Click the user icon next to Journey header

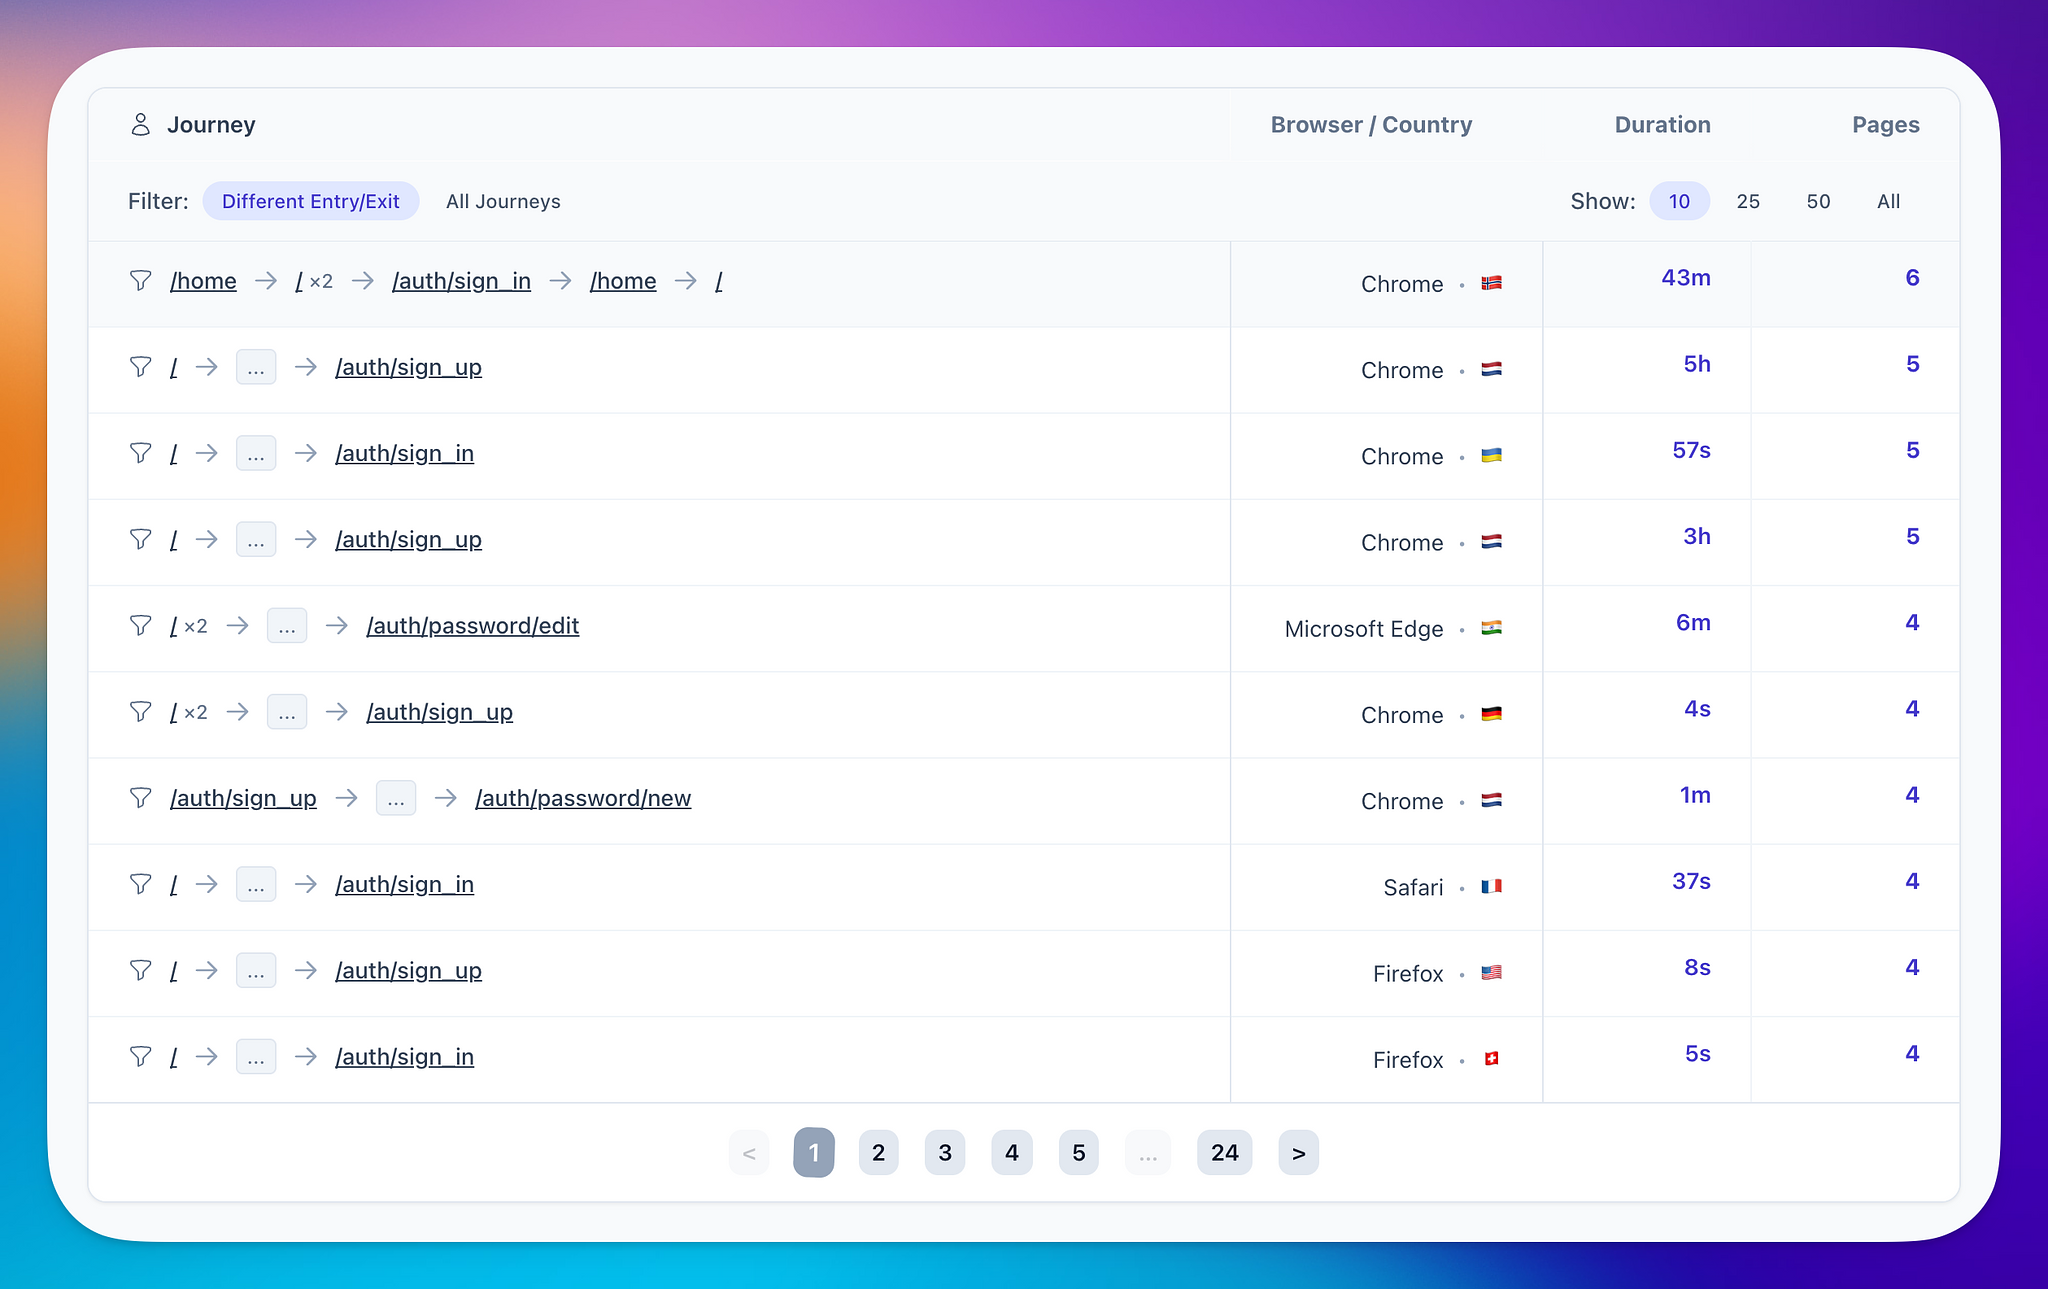[x=141, y=124]
